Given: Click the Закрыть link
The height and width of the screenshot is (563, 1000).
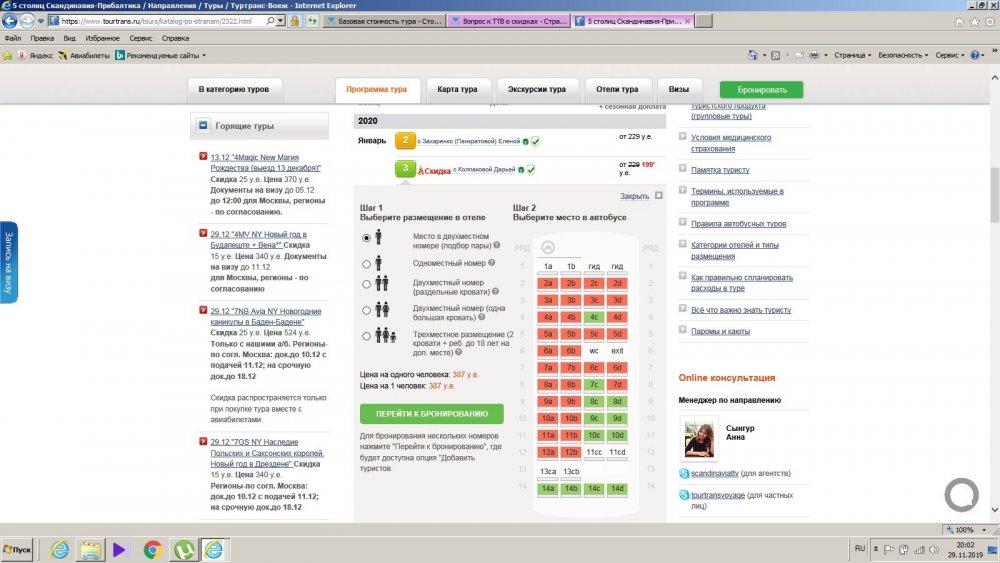Looking at the screenshot, I should point(634,196).
